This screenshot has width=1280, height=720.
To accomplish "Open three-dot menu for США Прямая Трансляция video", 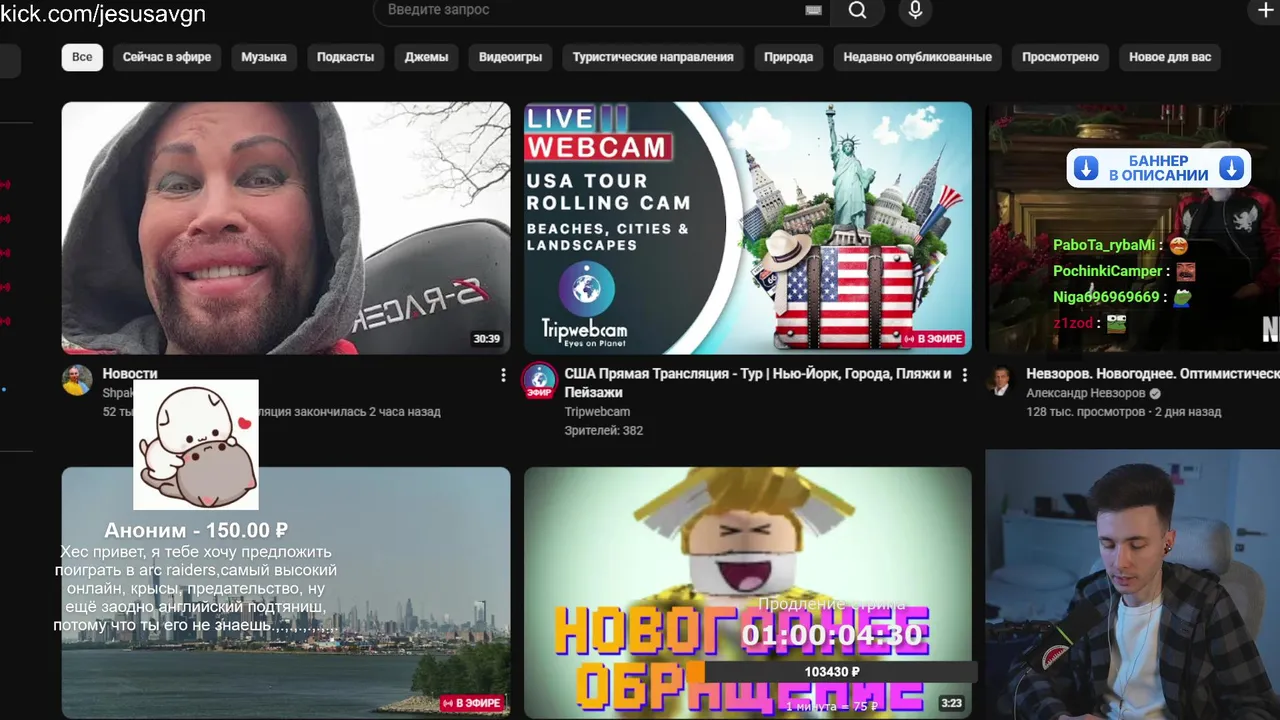I will 965,375.
